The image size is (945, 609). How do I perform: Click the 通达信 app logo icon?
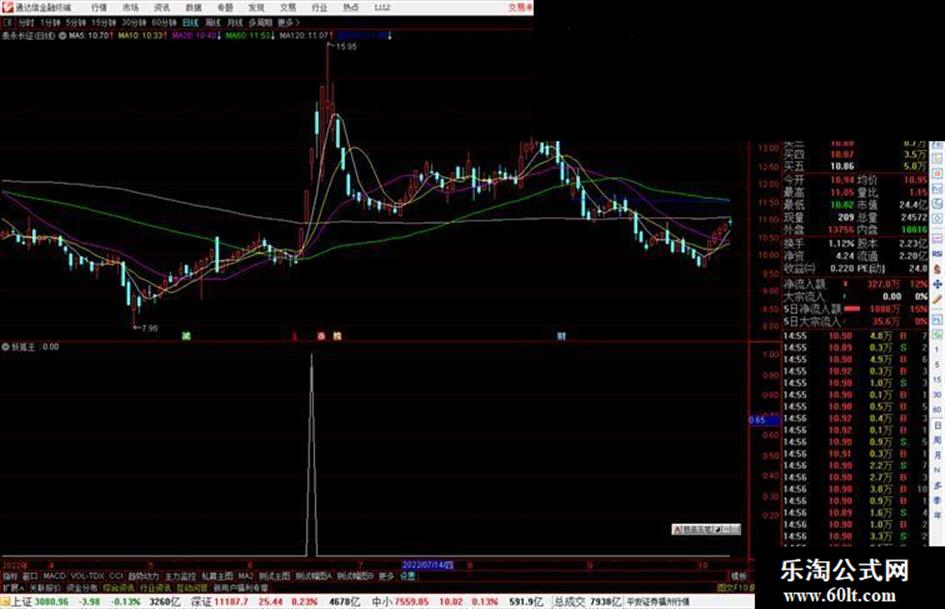click(7, 7)
